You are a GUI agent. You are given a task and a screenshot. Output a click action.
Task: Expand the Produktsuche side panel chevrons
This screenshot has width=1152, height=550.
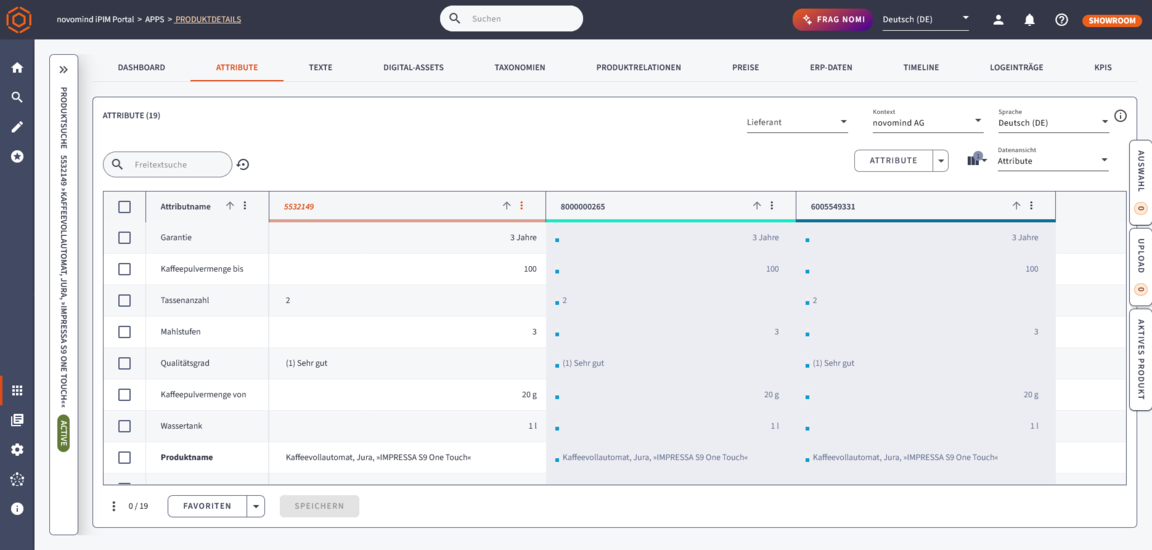(x=63, y=70)
